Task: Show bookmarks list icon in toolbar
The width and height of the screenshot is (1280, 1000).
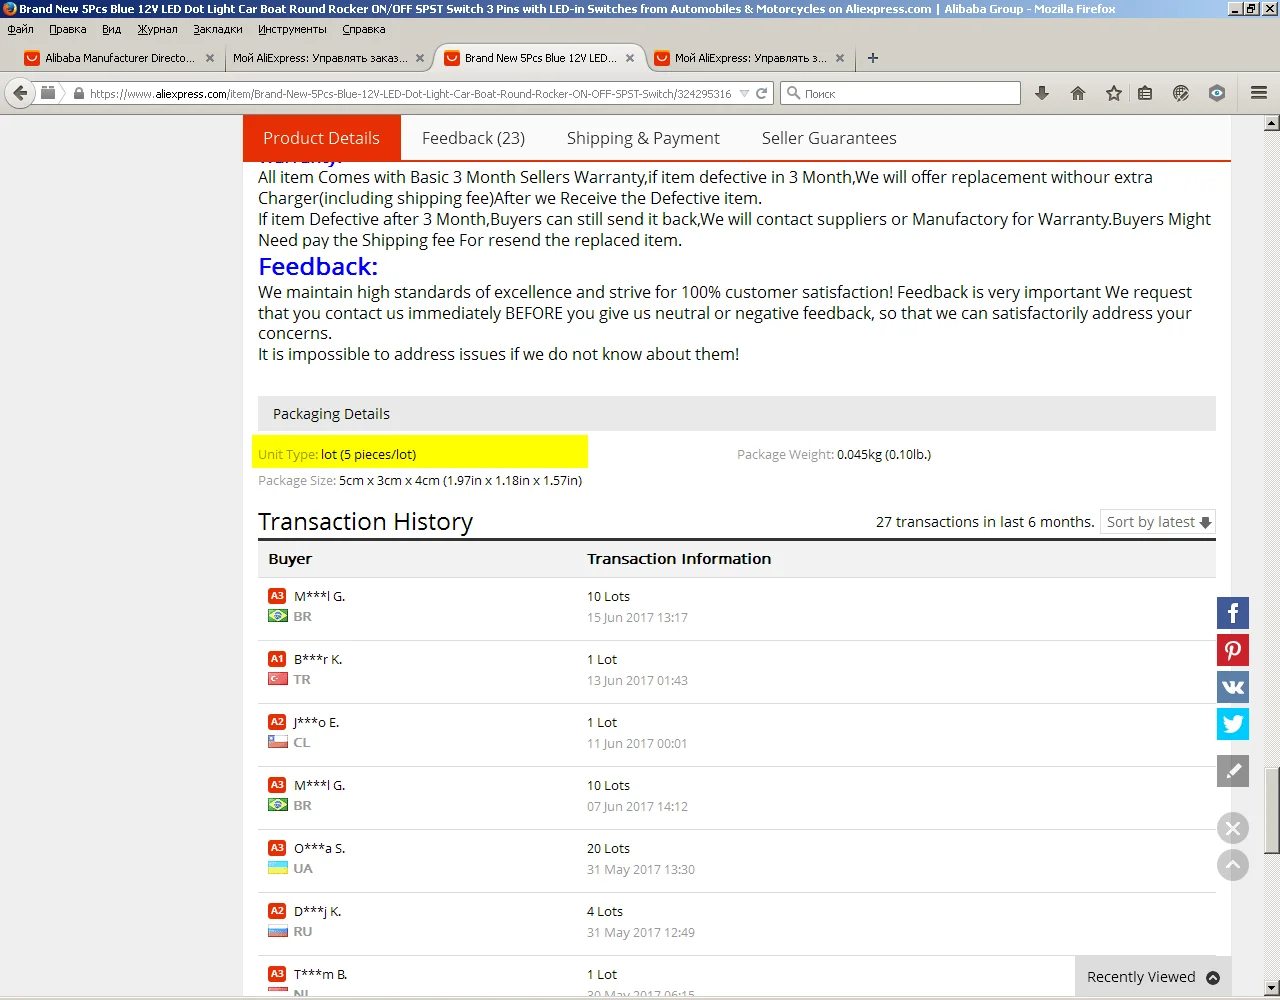Action: pyautogui.click(x=1145, y=93)
